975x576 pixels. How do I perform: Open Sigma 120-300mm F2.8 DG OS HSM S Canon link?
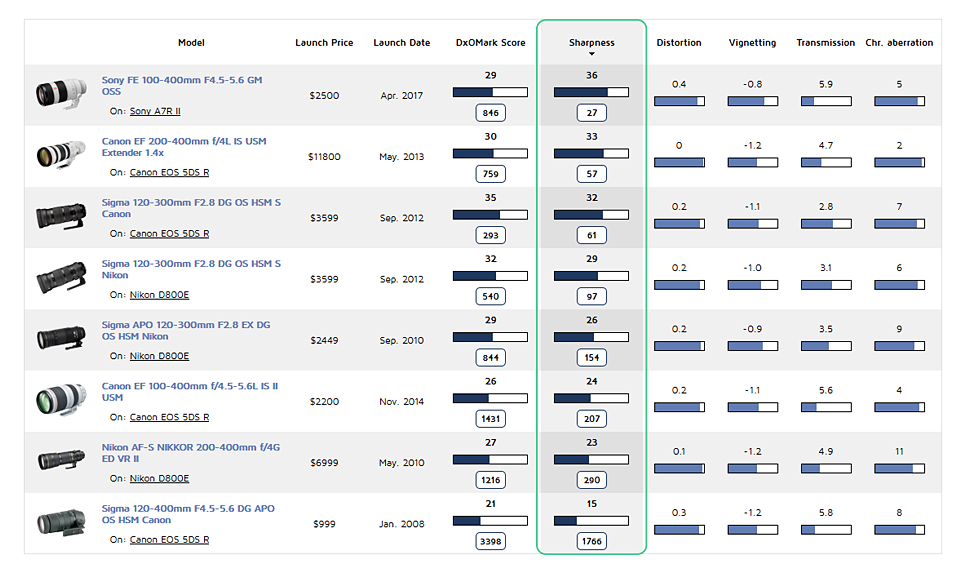coord(191,208)
